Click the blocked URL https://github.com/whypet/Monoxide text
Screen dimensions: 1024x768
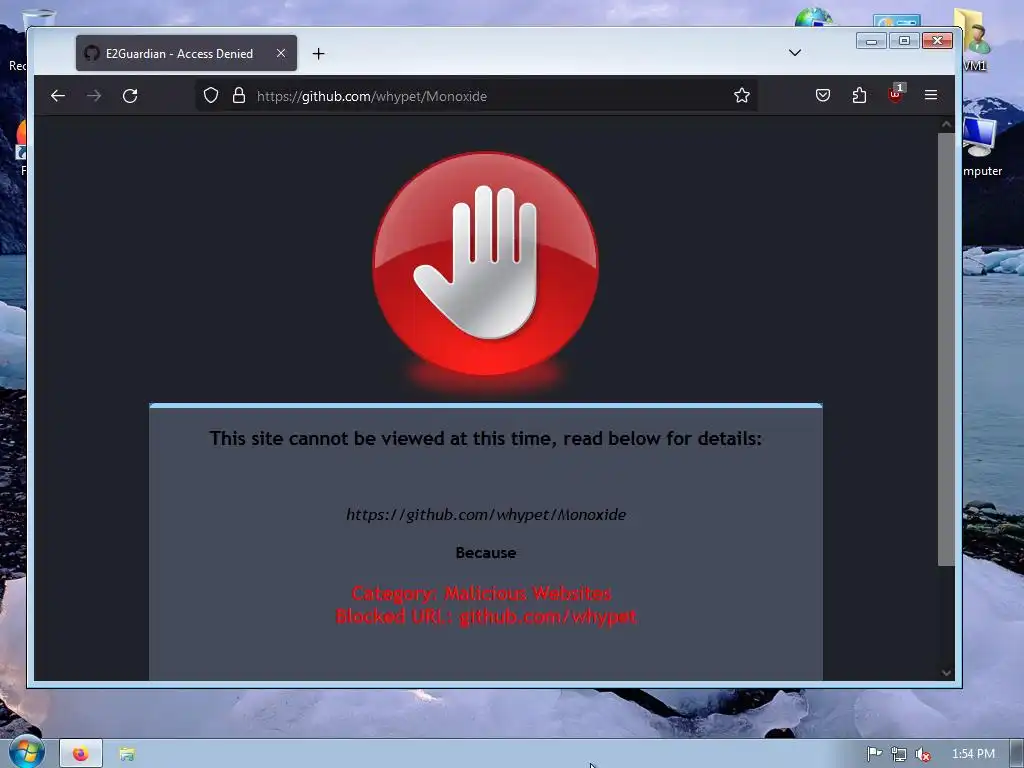click(486, 515)
